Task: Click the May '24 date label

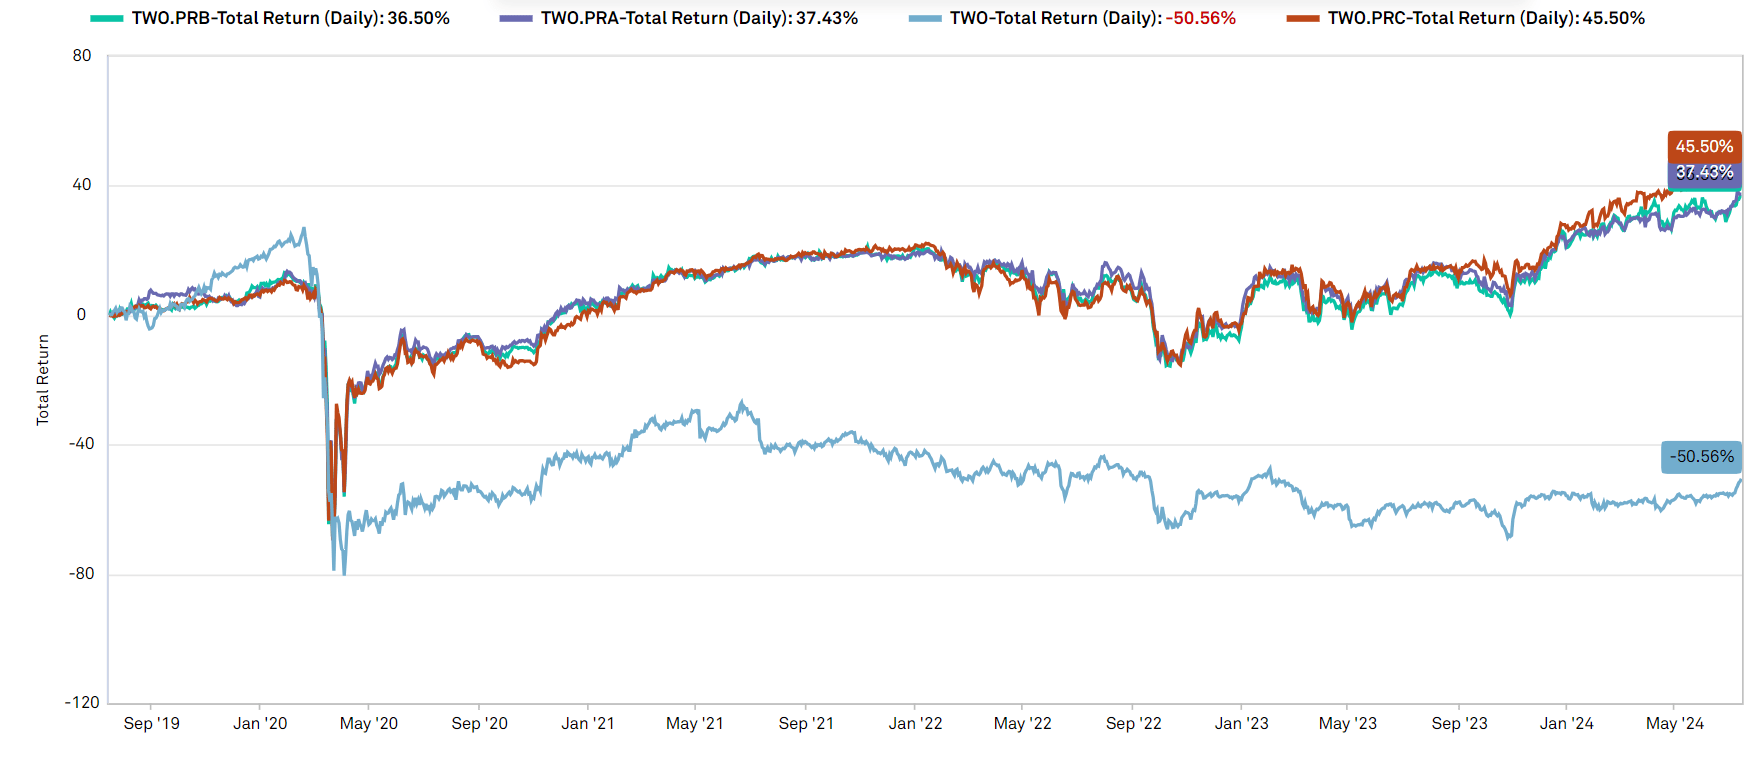Action: click(x=1674, y=723)
